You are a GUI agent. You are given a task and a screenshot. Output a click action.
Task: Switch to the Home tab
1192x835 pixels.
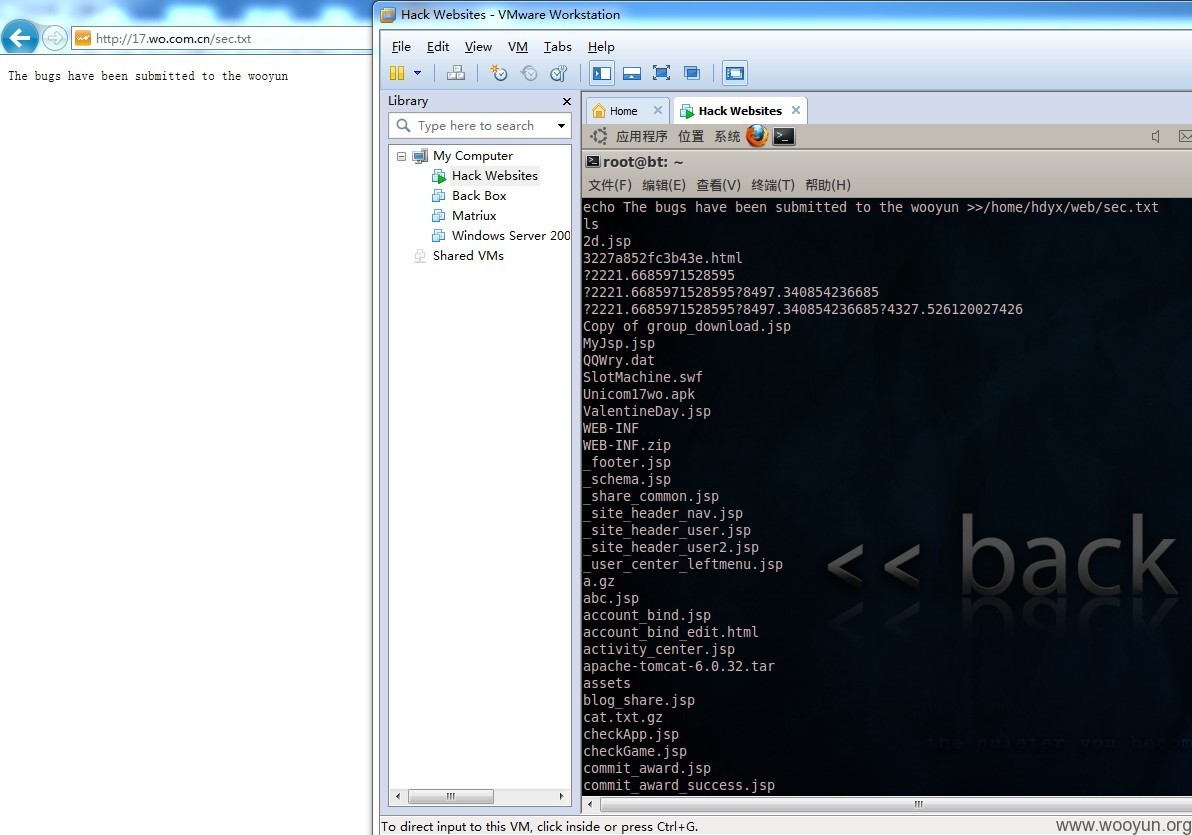pos(623,111)
